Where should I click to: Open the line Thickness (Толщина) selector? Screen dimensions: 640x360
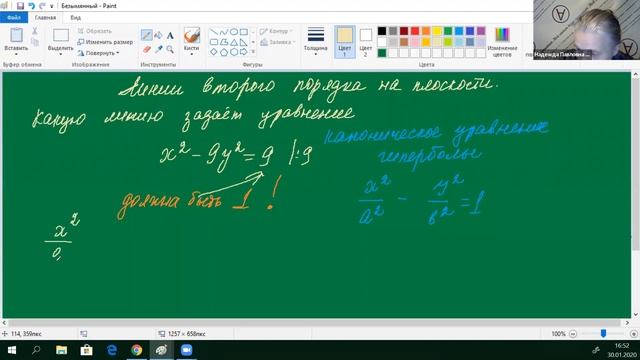pos(316,41)
